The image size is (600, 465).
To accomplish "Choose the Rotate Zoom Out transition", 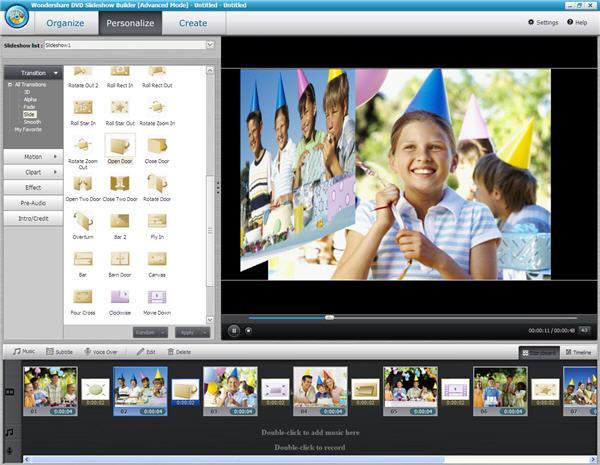I will [x=83, y=145].
